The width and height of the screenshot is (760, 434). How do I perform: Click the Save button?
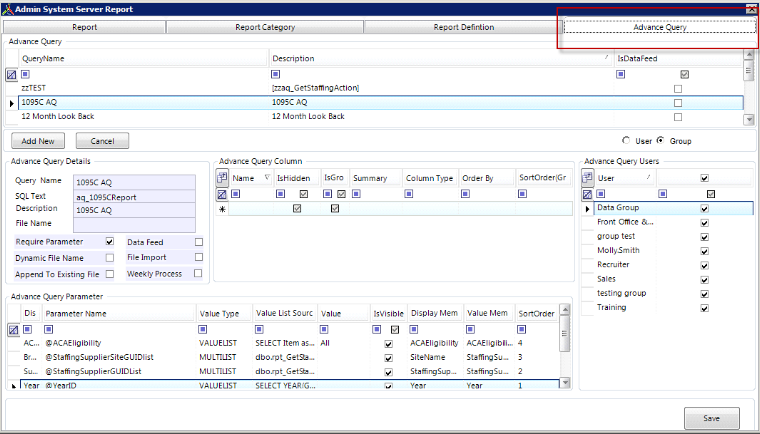712,418
